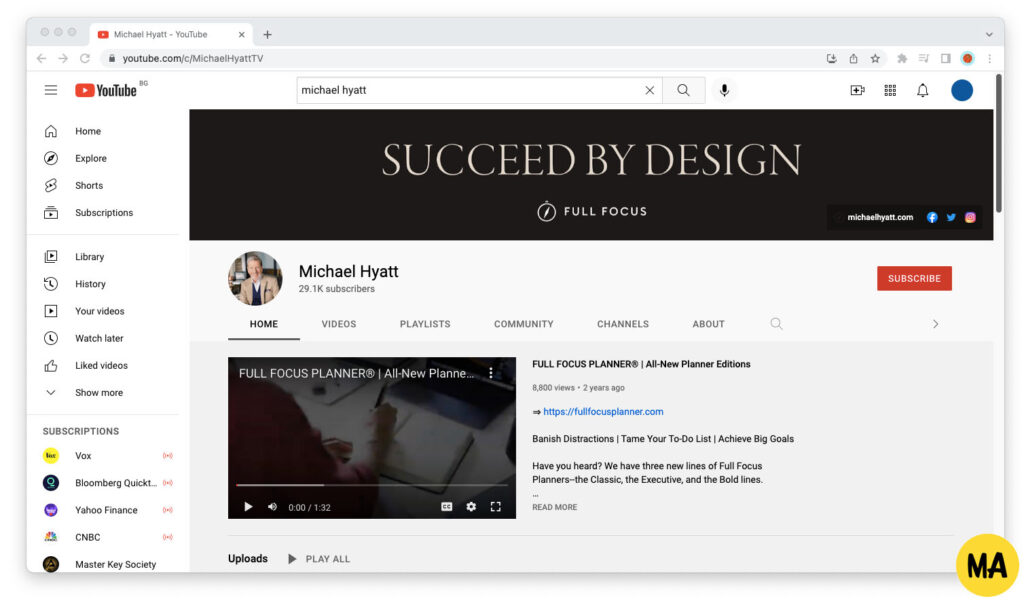Show more channel tabs with the right chevron
Image resolution: width=1024 pixels, height=601 pixels.
tap(935, 324)
